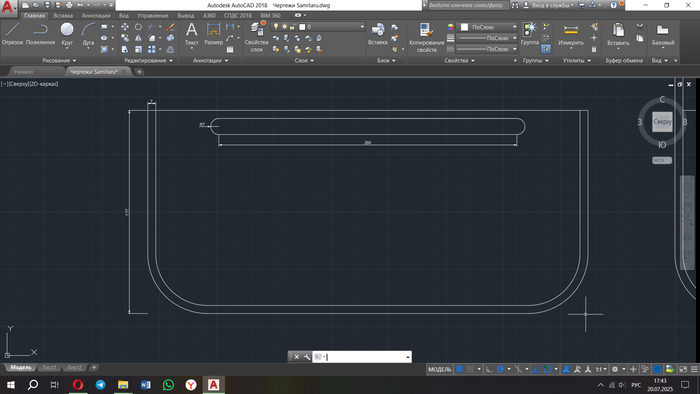Open the object color ПоСлою swatch dropdown
The width and height of the screenshot is (700, 394).
coord(489,27)
